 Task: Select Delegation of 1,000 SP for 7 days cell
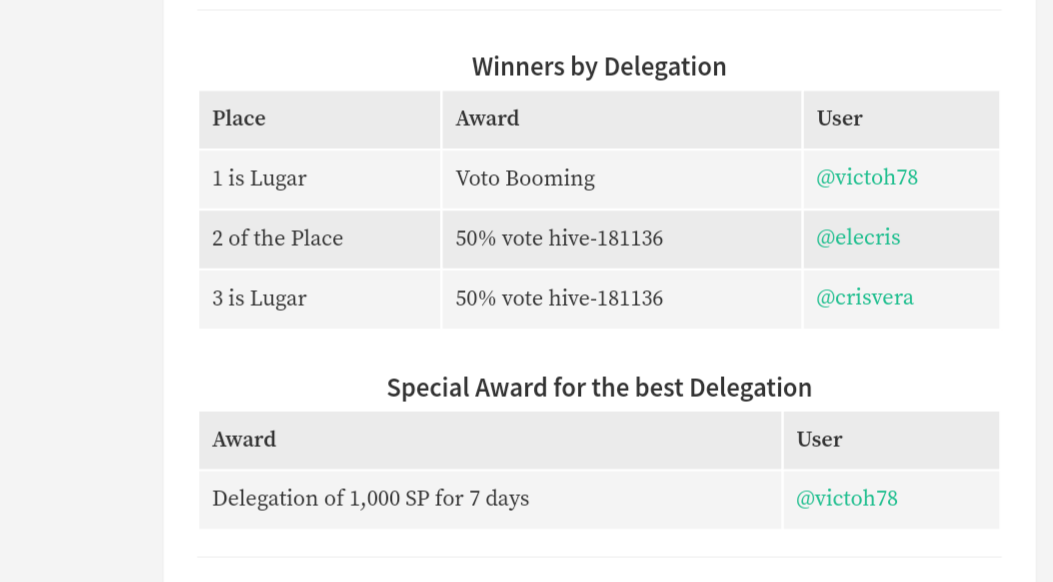[x=490, y=499]
